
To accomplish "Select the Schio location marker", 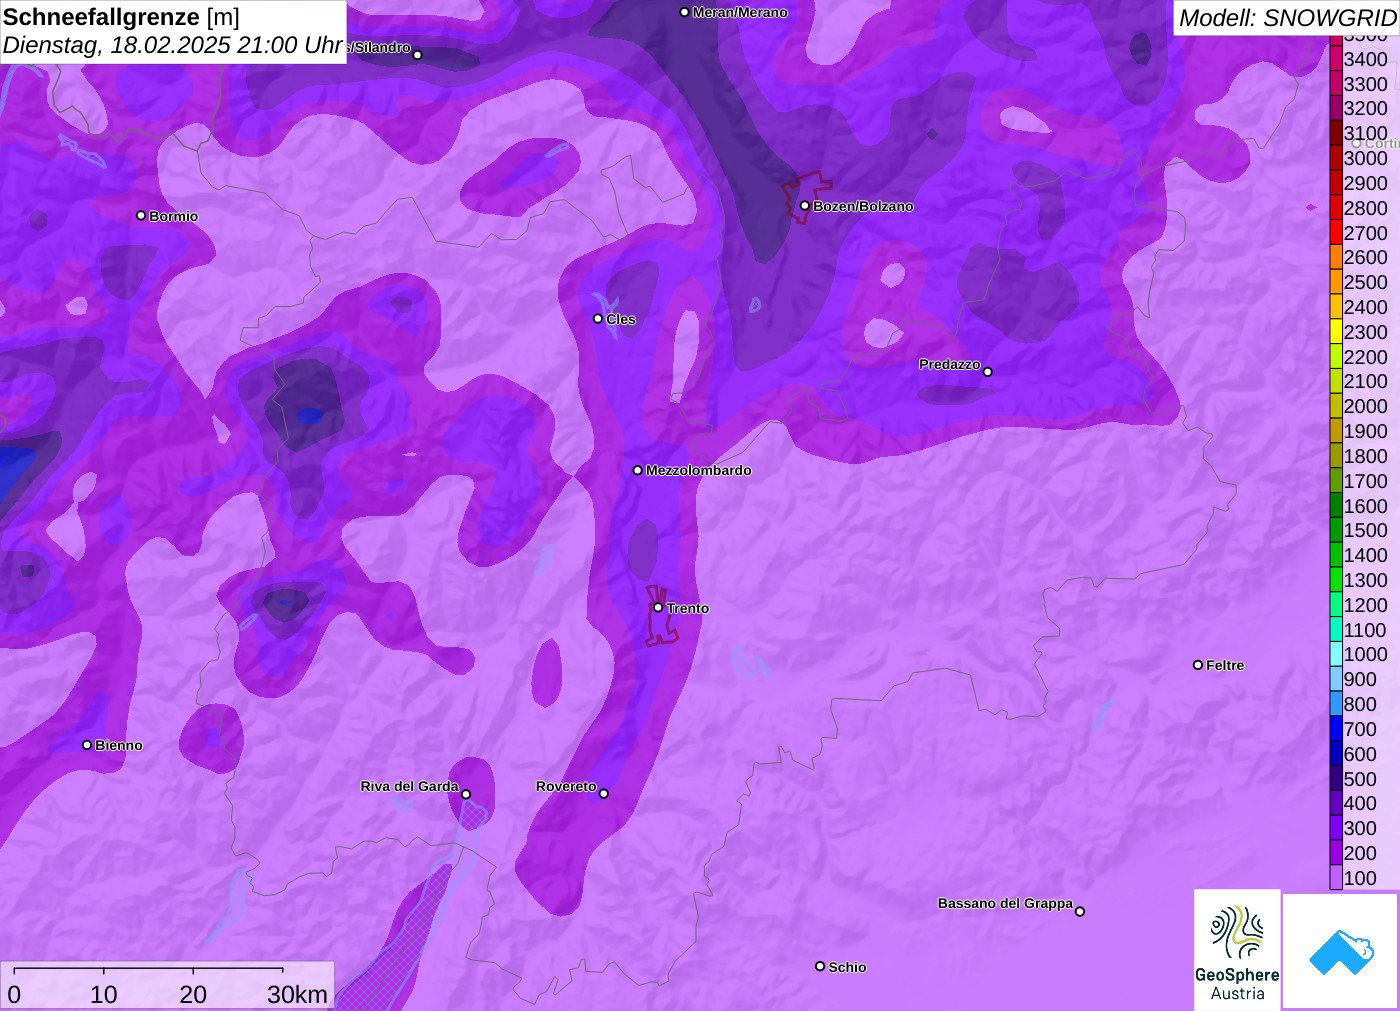I will pyautogui.click(x=820, y=966).
